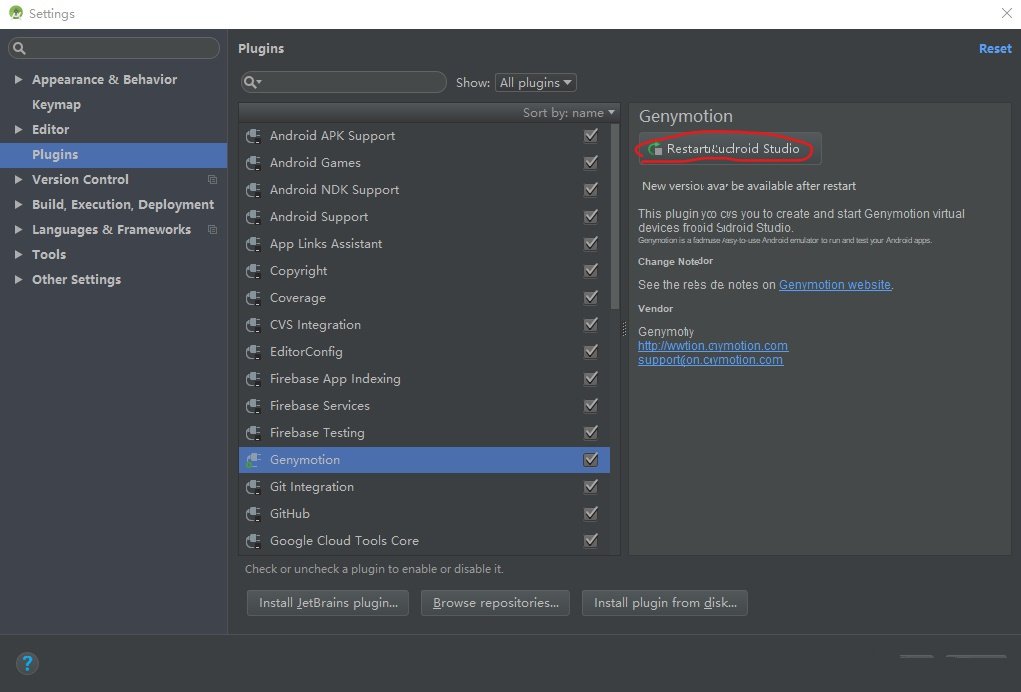Screen dimensions: 1021x692
Task: Open the Sort by name dropdown
Action: click(568, 113)
